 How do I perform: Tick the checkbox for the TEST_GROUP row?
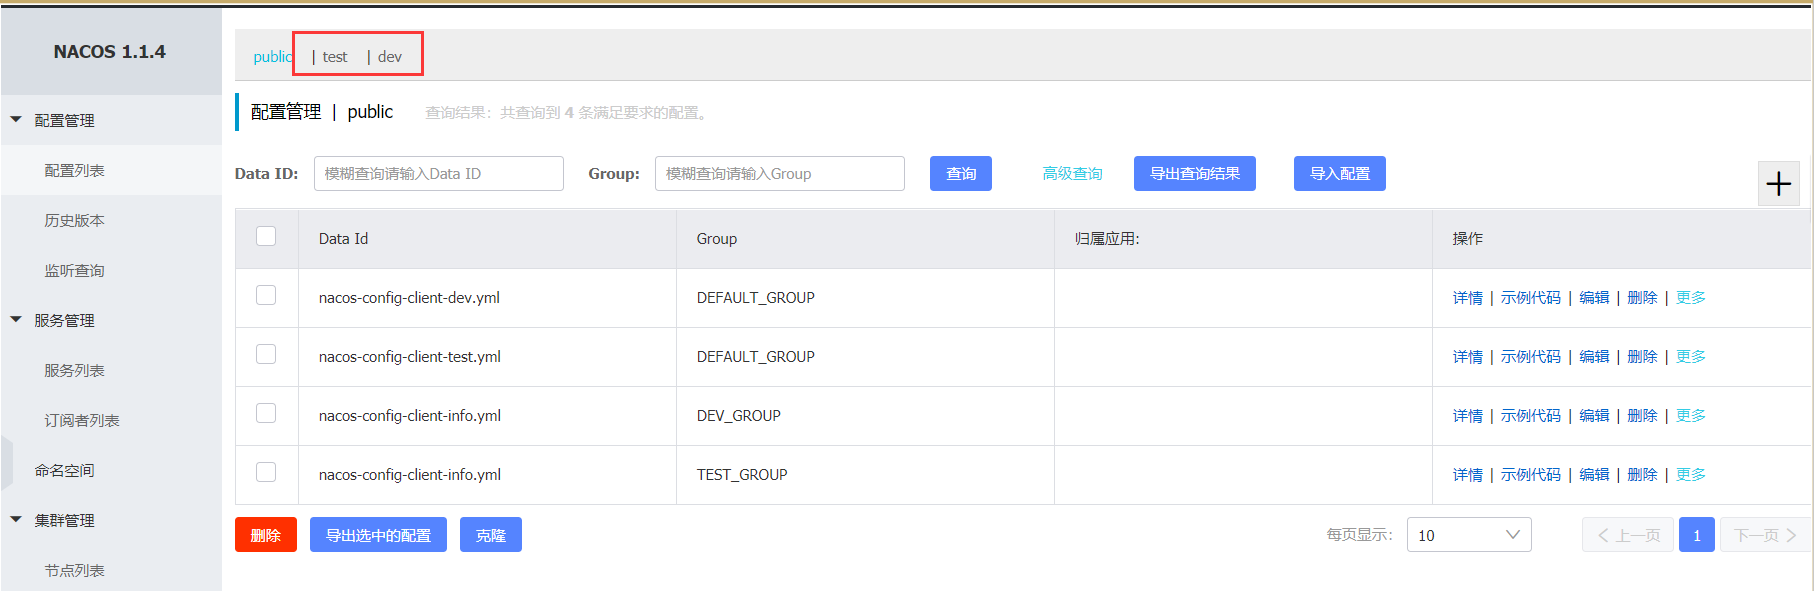point(266,472)
